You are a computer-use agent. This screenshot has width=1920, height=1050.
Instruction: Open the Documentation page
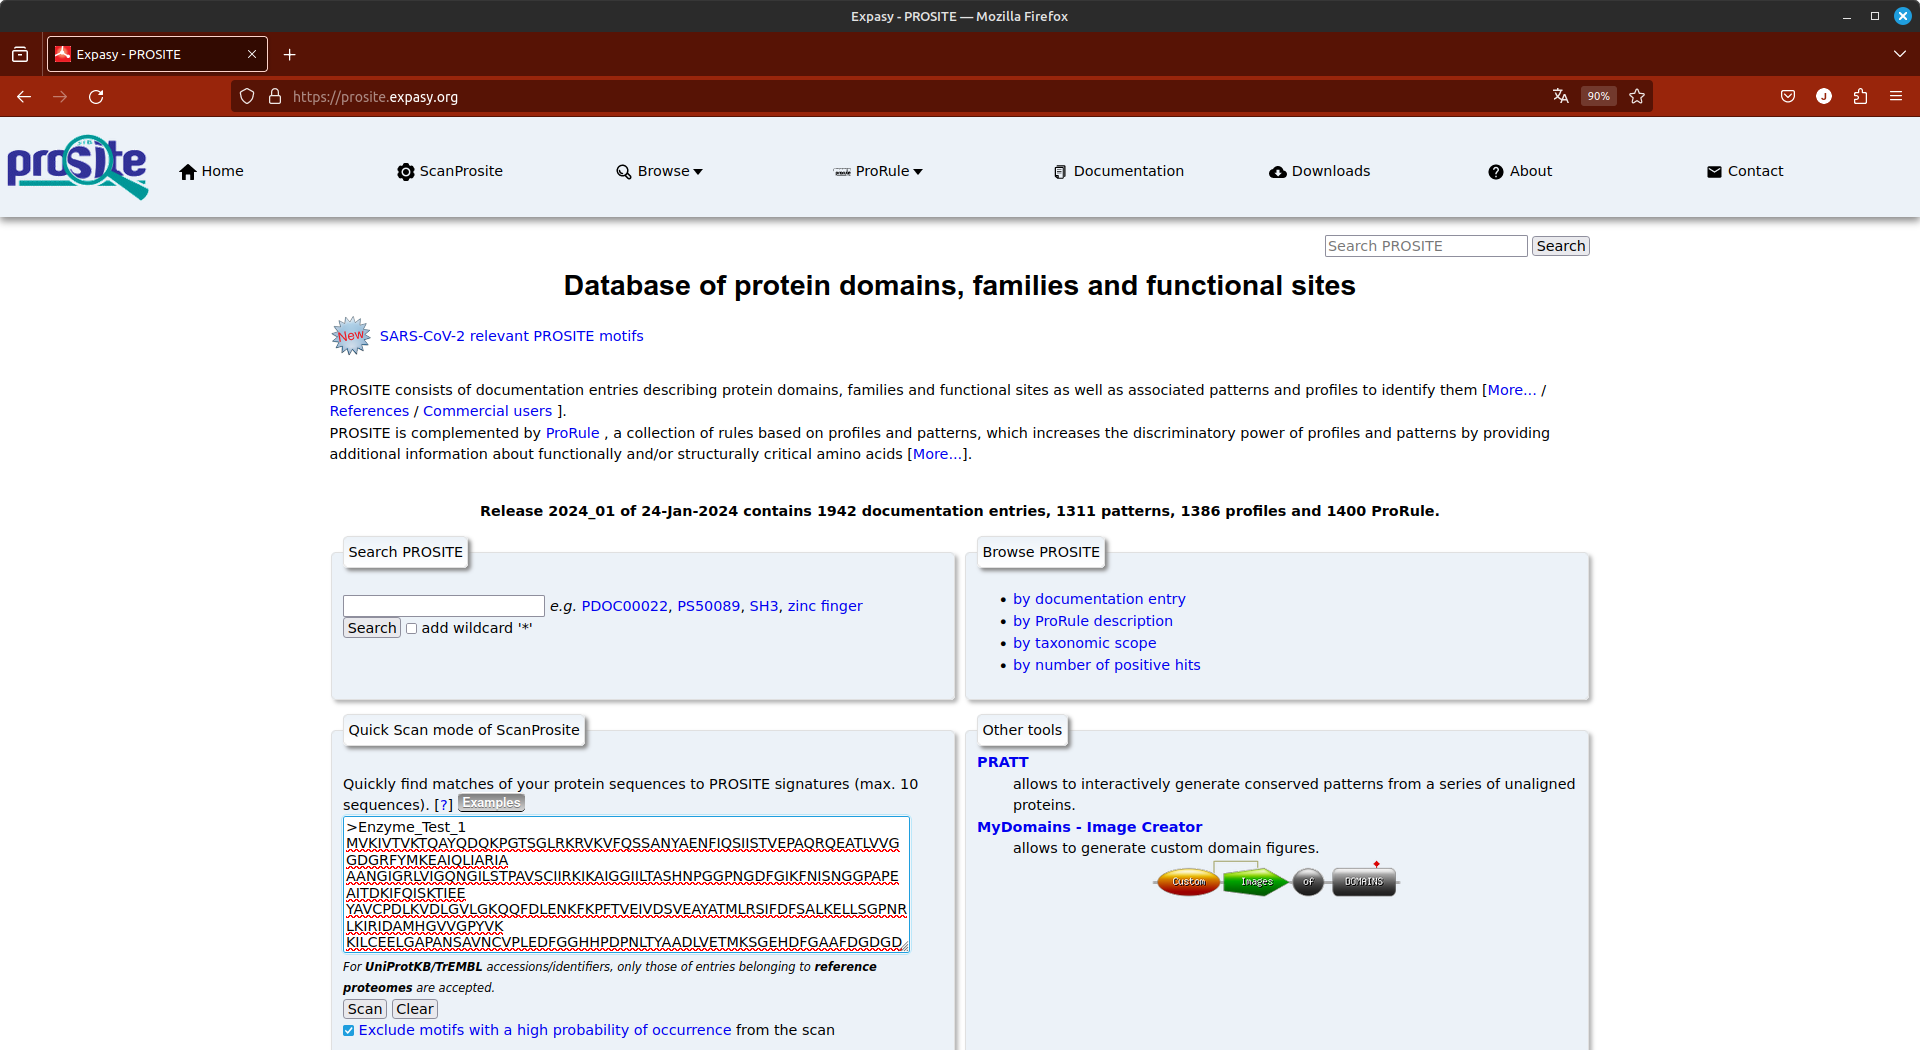[x=1119, y=171]
